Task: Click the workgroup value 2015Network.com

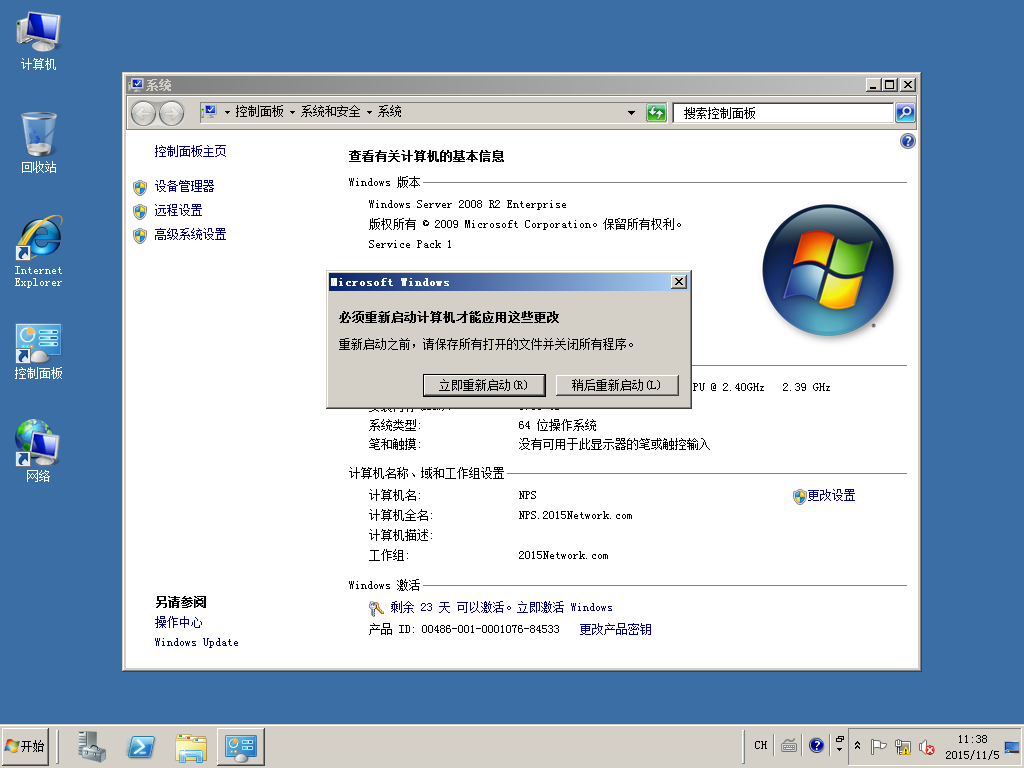Action: [x=563, y=556]
